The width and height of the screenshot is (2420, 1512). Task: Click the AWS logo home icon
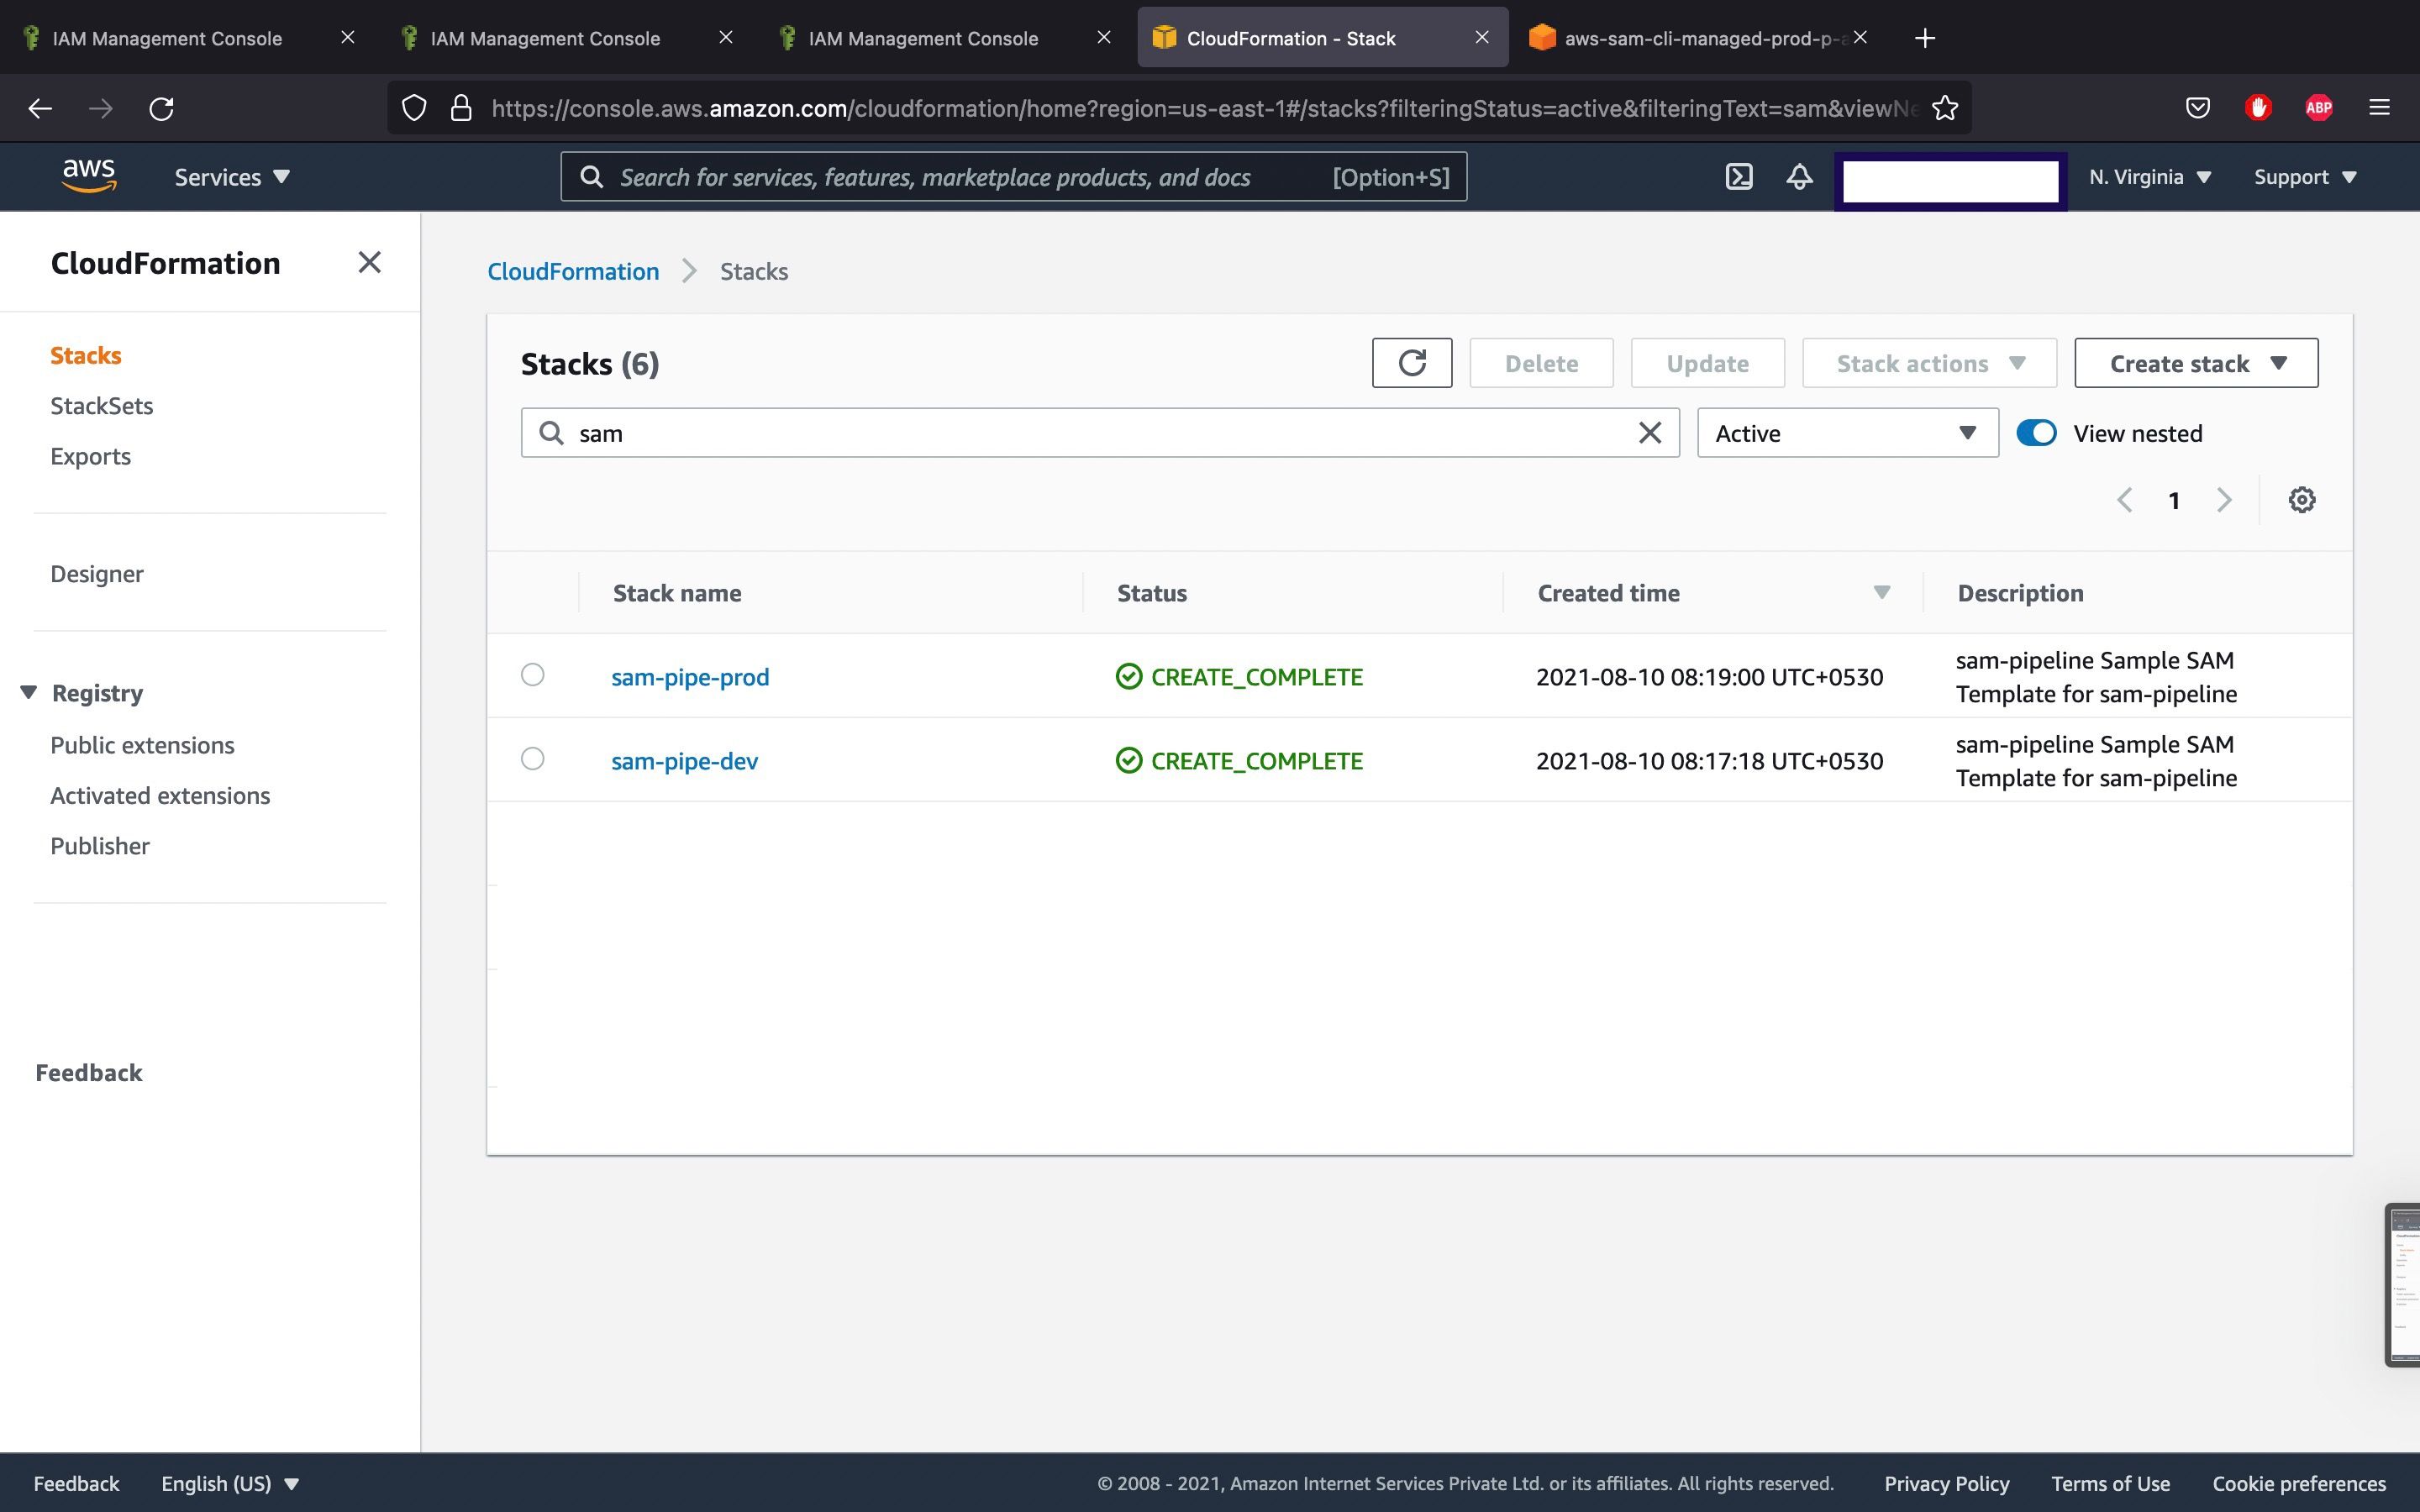[89, 176]
